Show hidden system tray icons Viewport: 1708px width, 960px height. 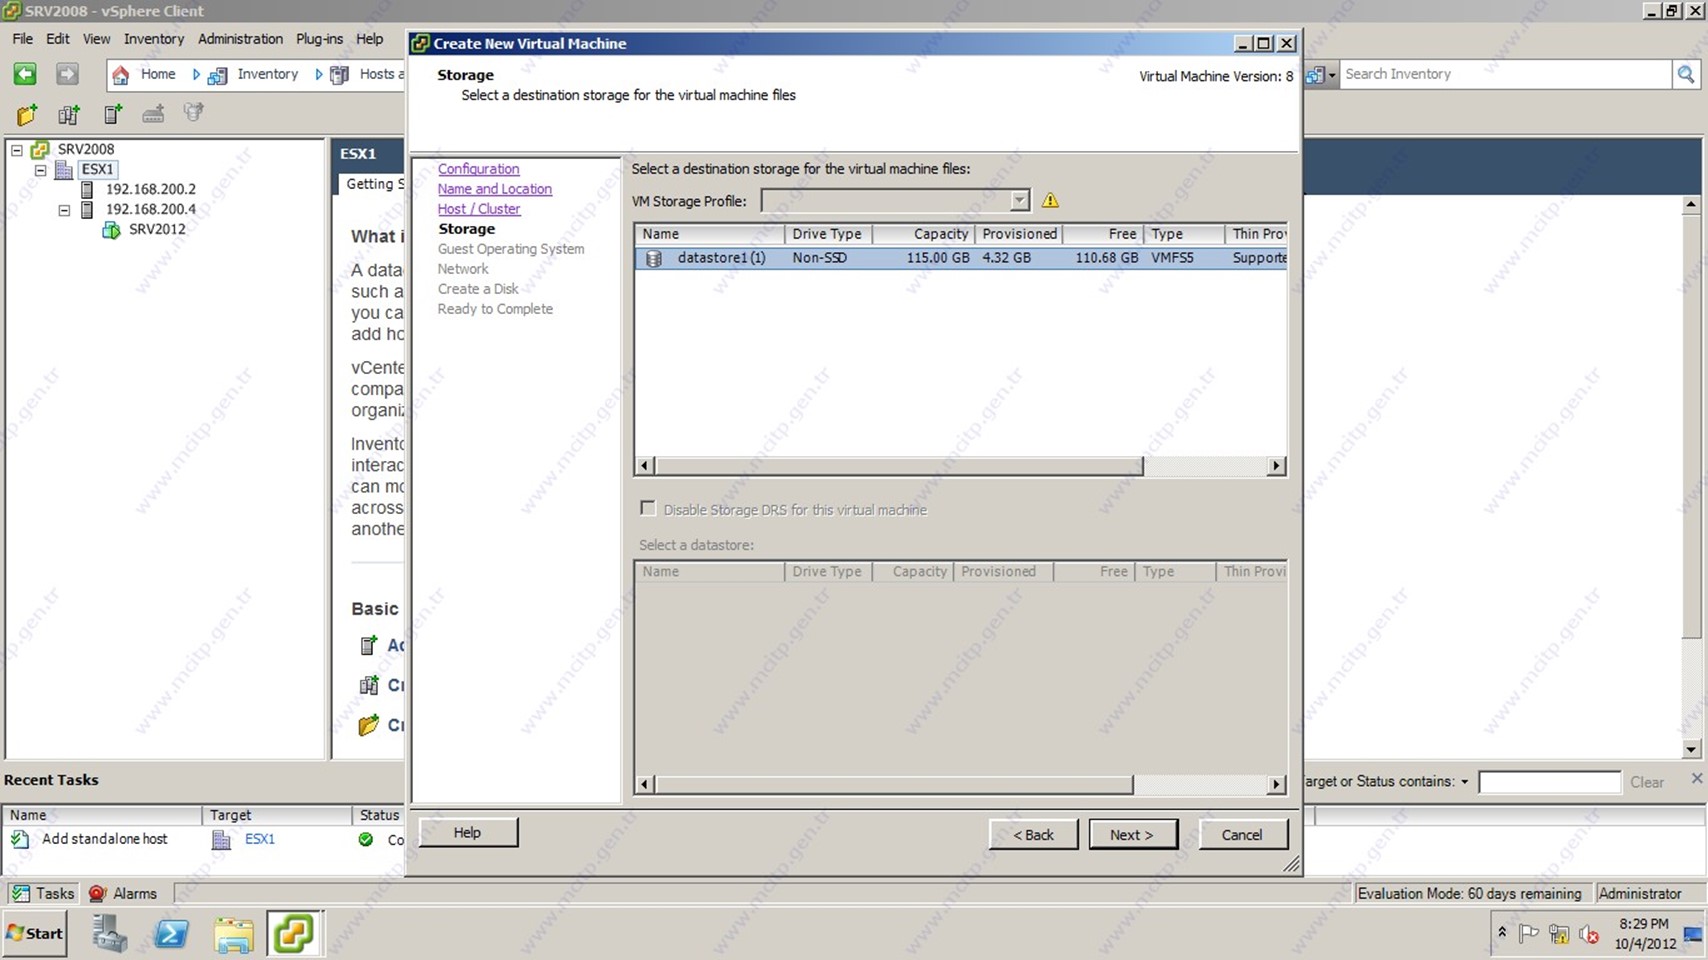[x=1501, y=932]
